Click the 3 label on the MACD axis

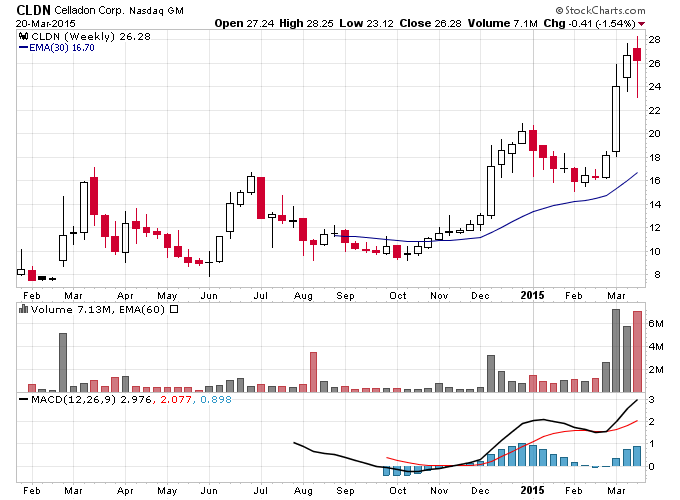651,399
